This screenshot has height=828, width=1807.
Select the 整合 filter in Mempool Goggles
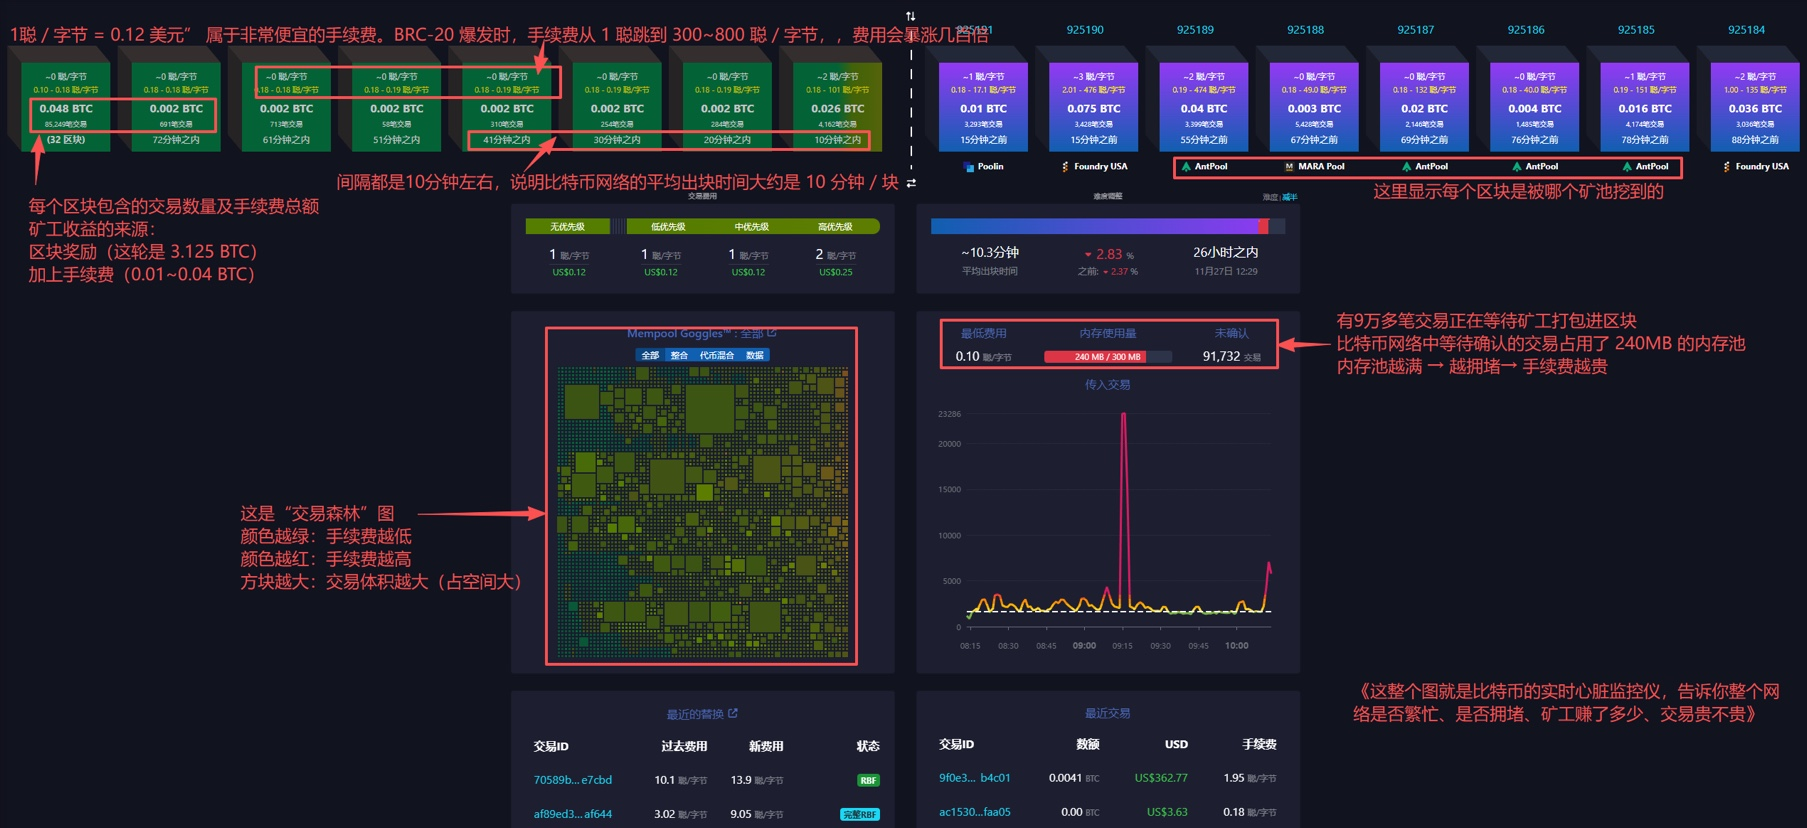click(x=679, y=355)
